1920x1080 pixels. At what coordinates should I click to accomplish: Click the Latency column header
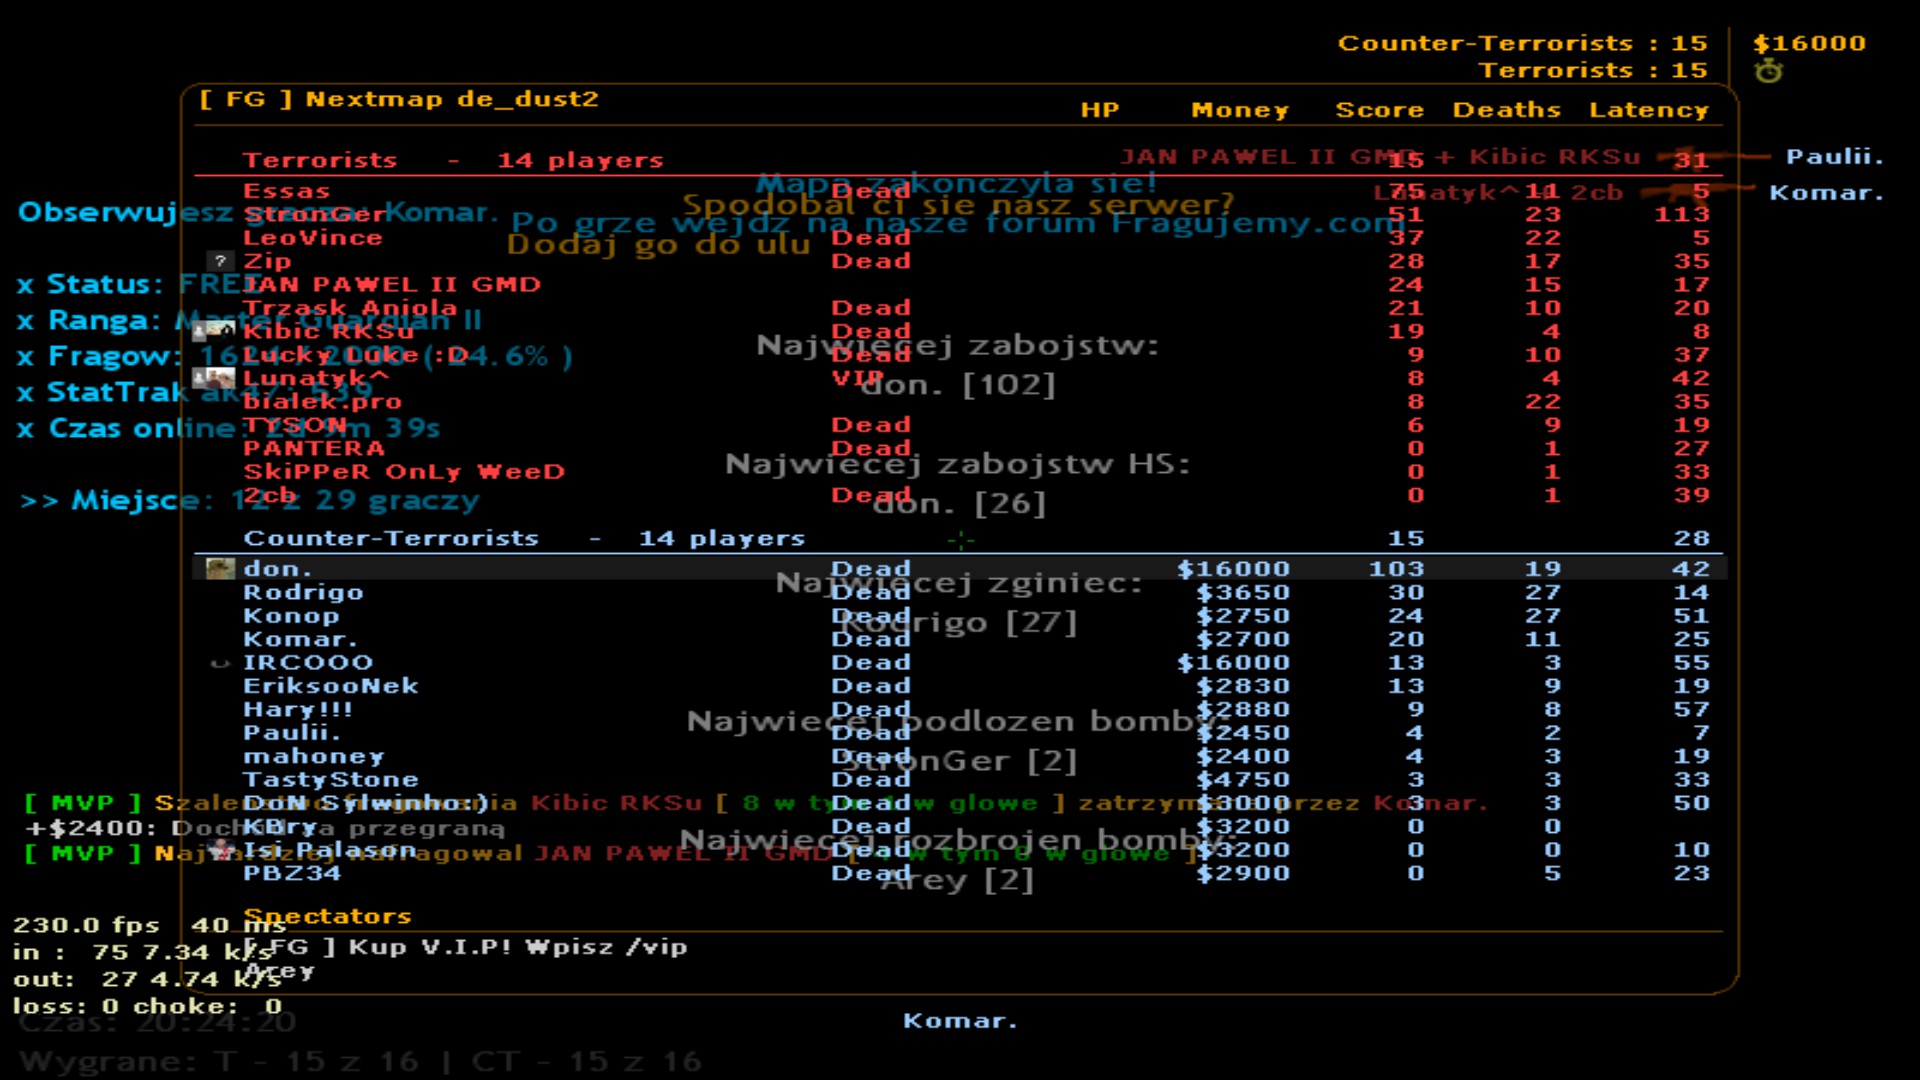click(x=1649, y=110)
